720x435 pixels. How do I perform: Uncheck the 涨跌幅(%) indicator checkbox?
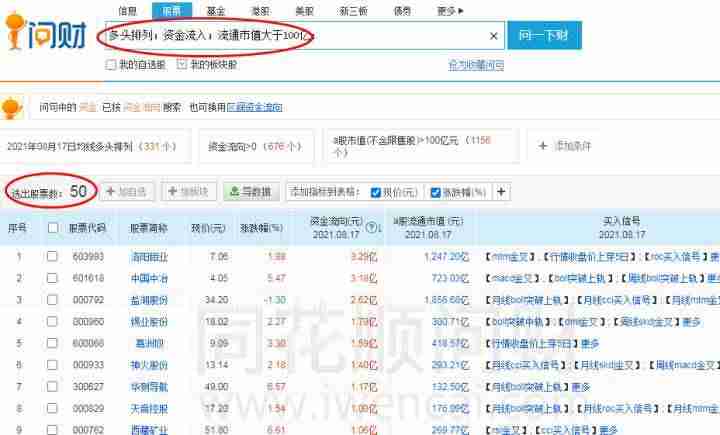pyautogui.click(x=435, y=192)
